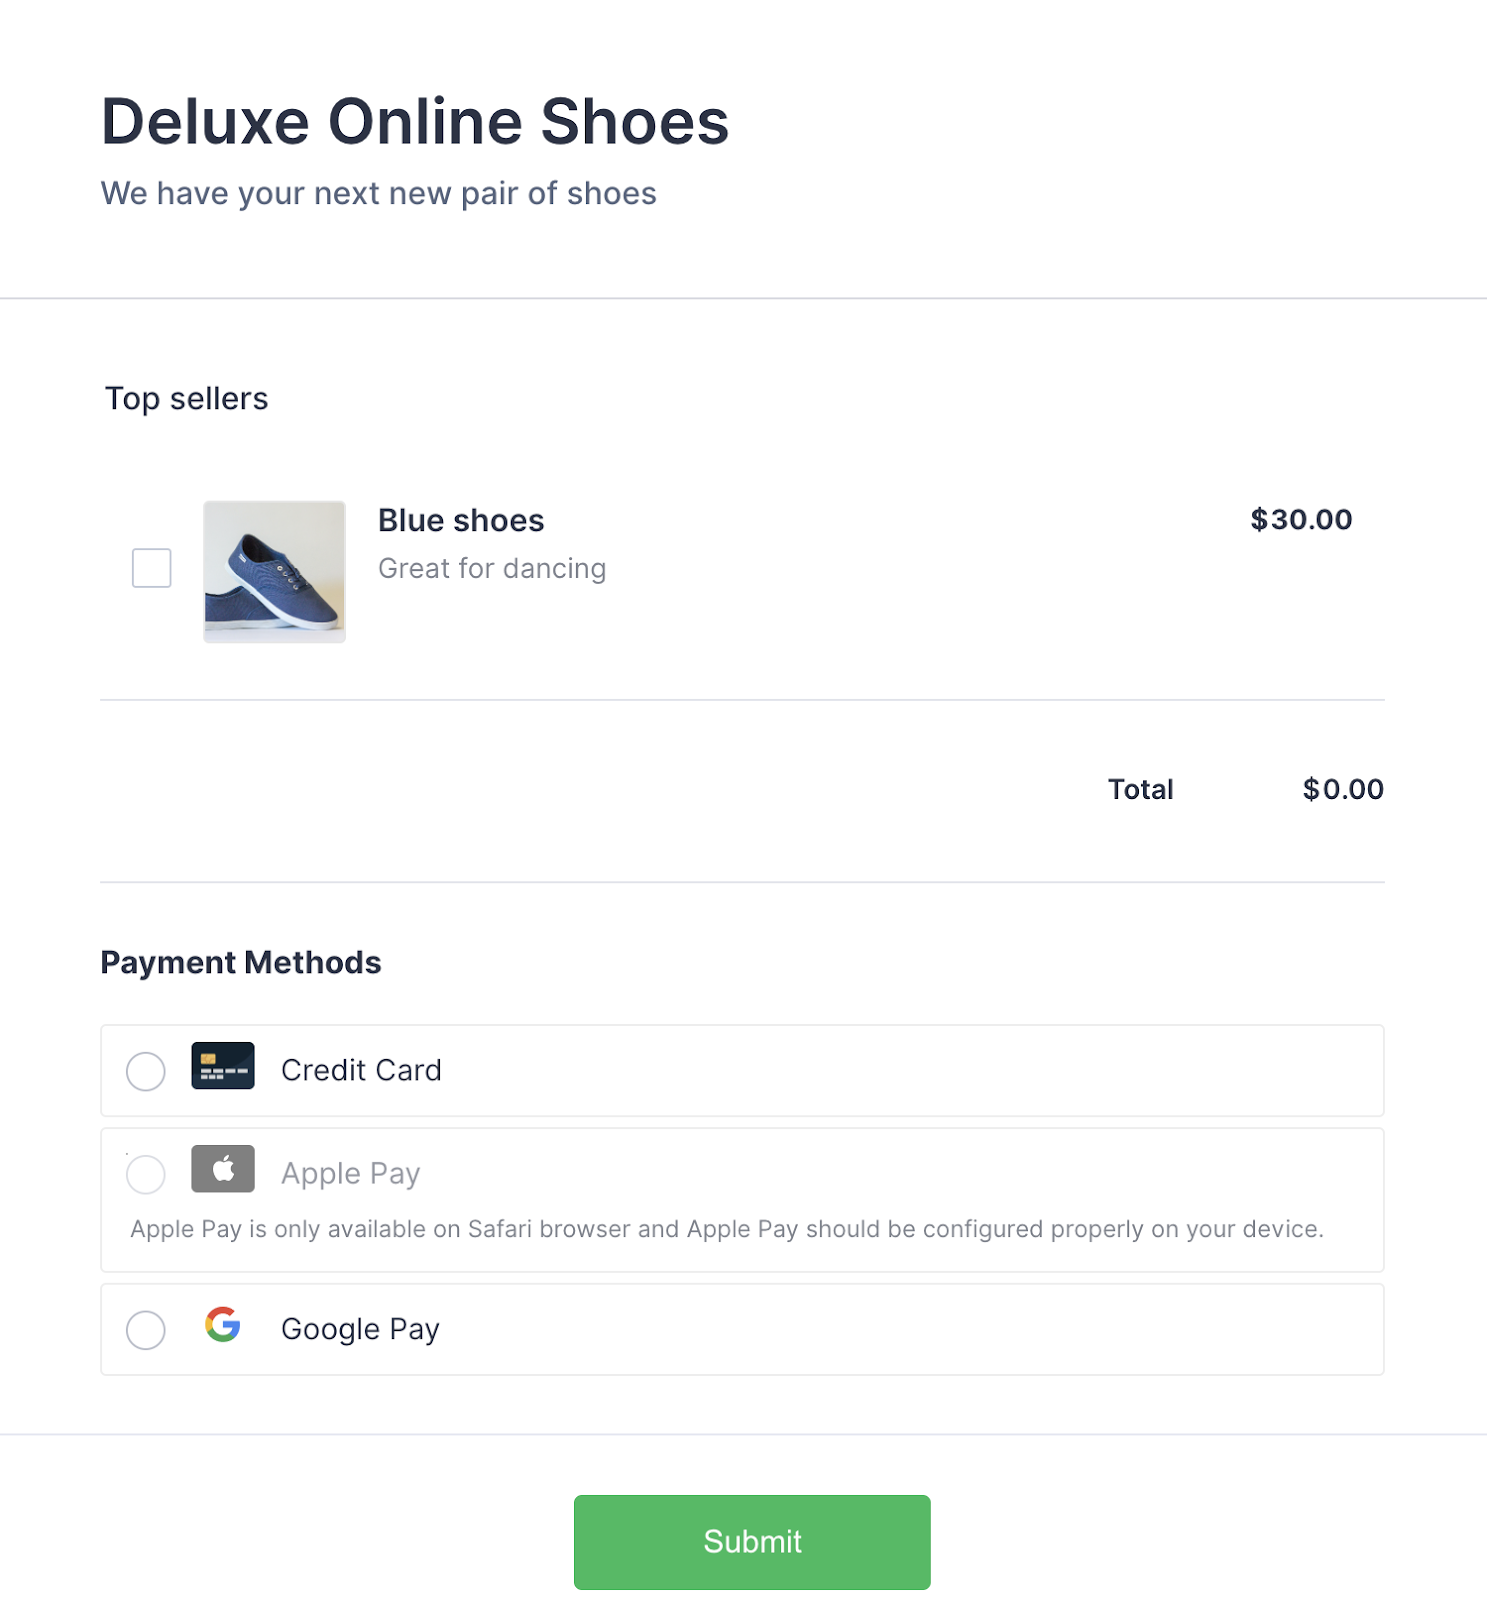Select the Credit Card radio button
This screenshot has height=1600, width=1487.
click(x=146, y=1072)
